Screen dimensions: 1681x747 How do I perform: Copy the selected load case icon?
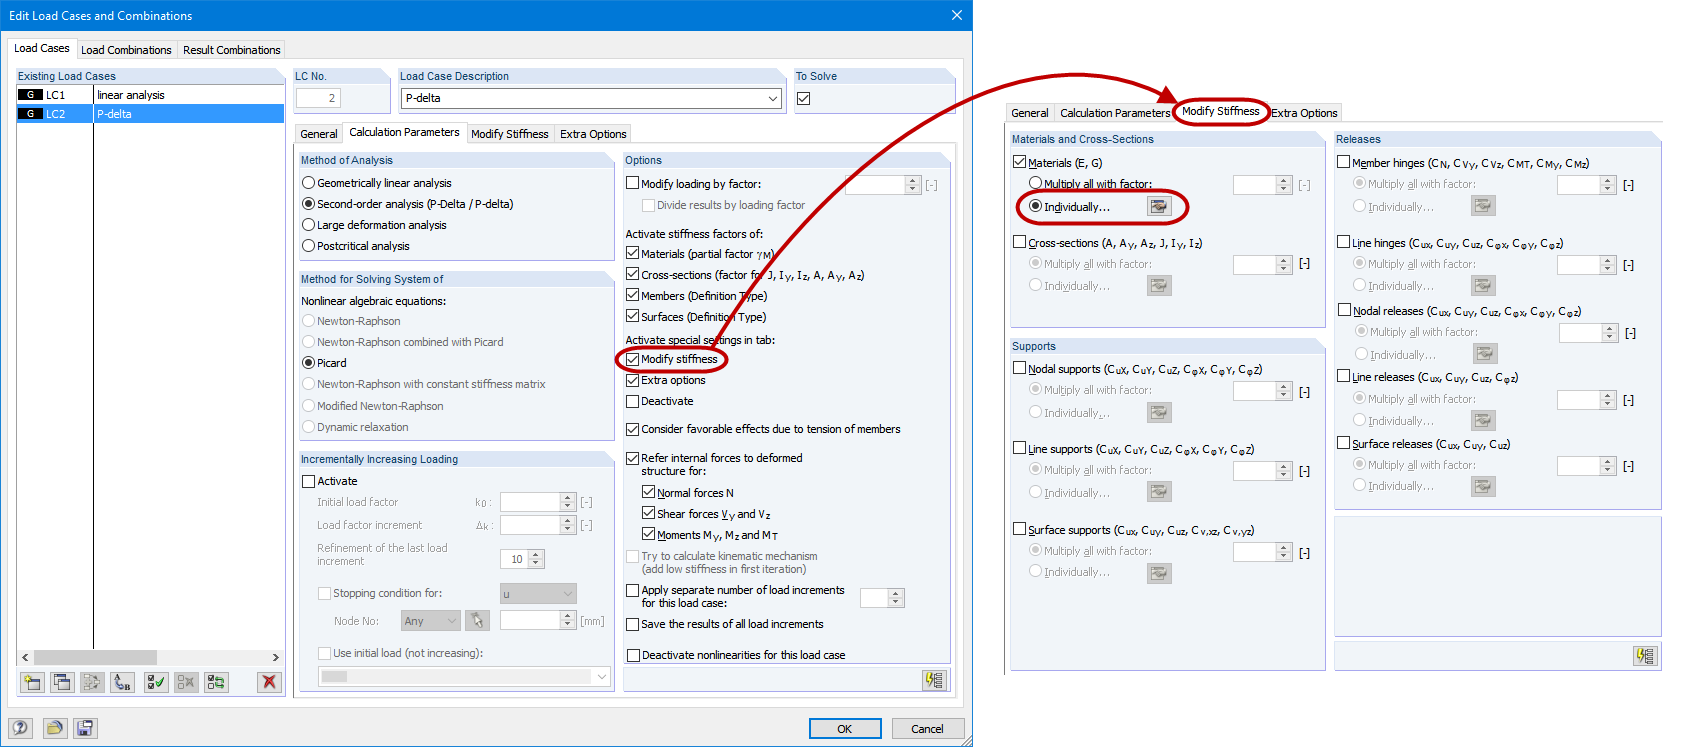[x=62, y=682]
